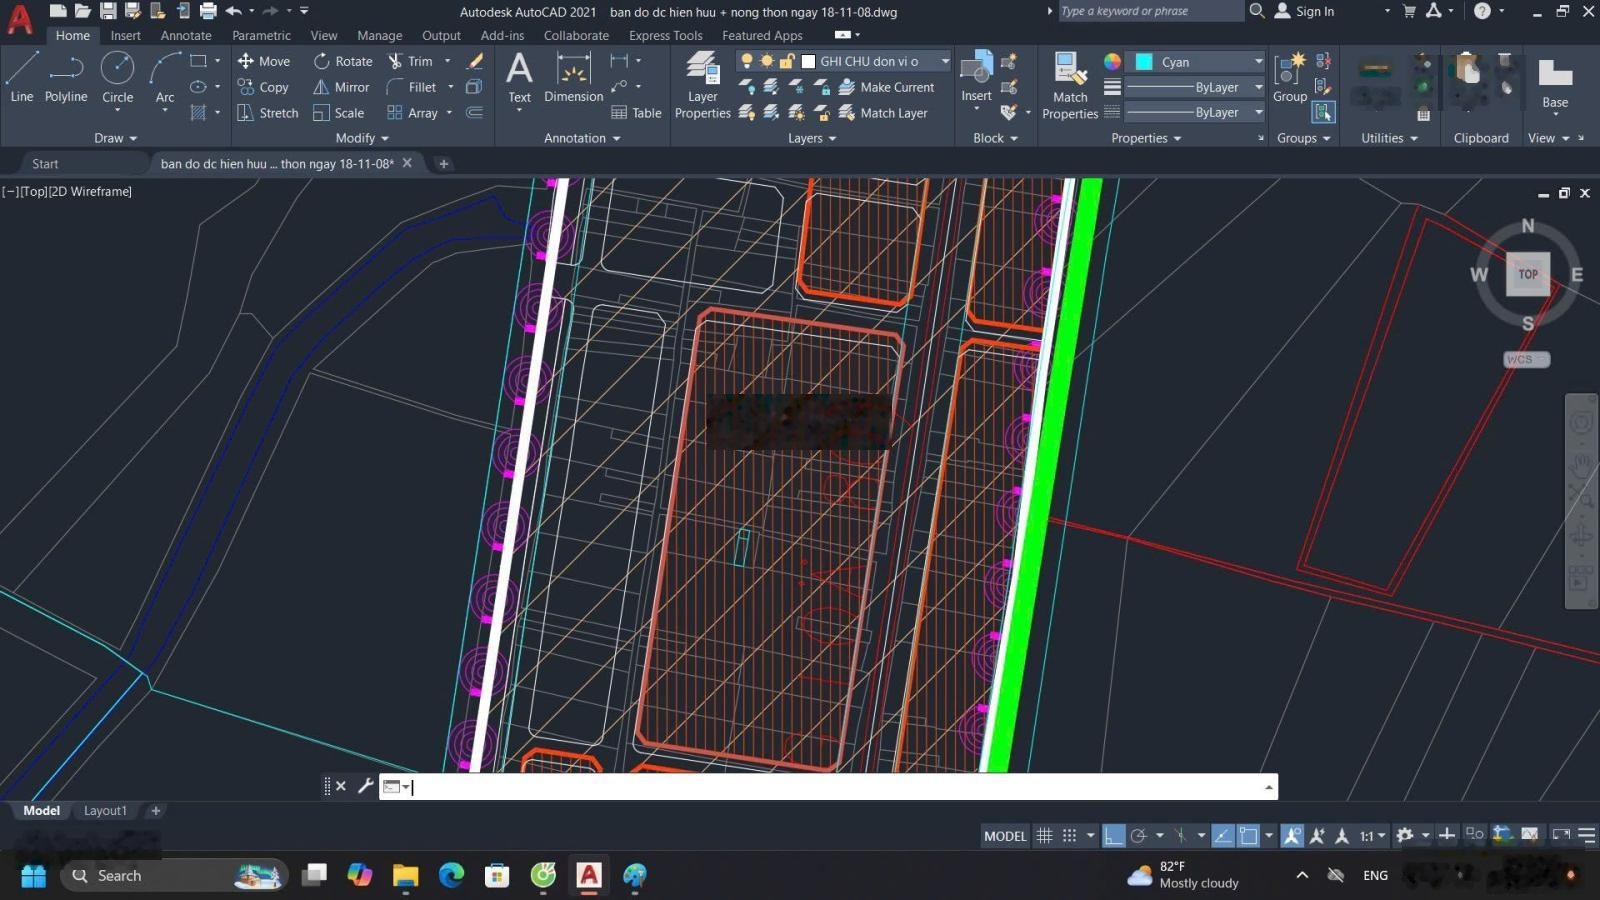Toggle grid display on or off
Screen dimensions: 1600x900
pyautogui.click(x=1045, y=835)
